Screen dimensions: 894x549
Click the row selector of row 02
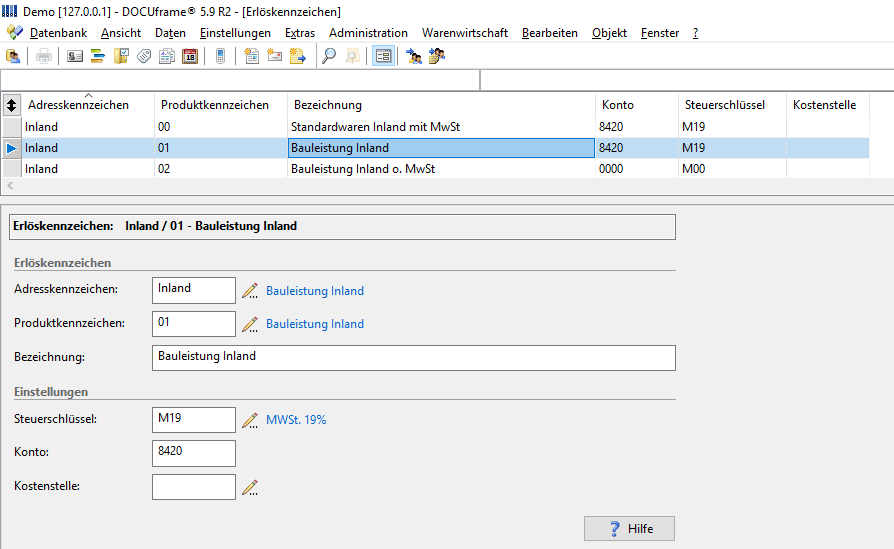(11, 169)
